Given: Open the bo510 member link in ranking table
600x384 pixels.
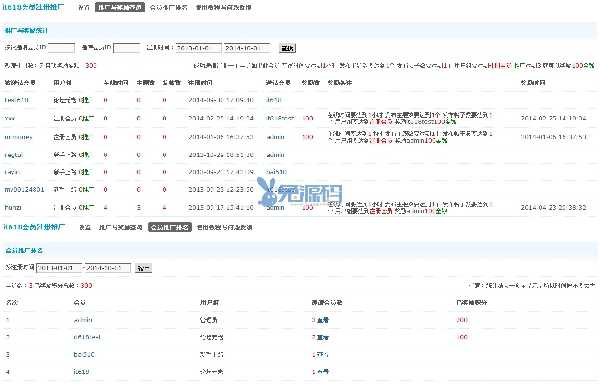Looking at the screenshot, I should pyautogui.click(x=84, y=355).
